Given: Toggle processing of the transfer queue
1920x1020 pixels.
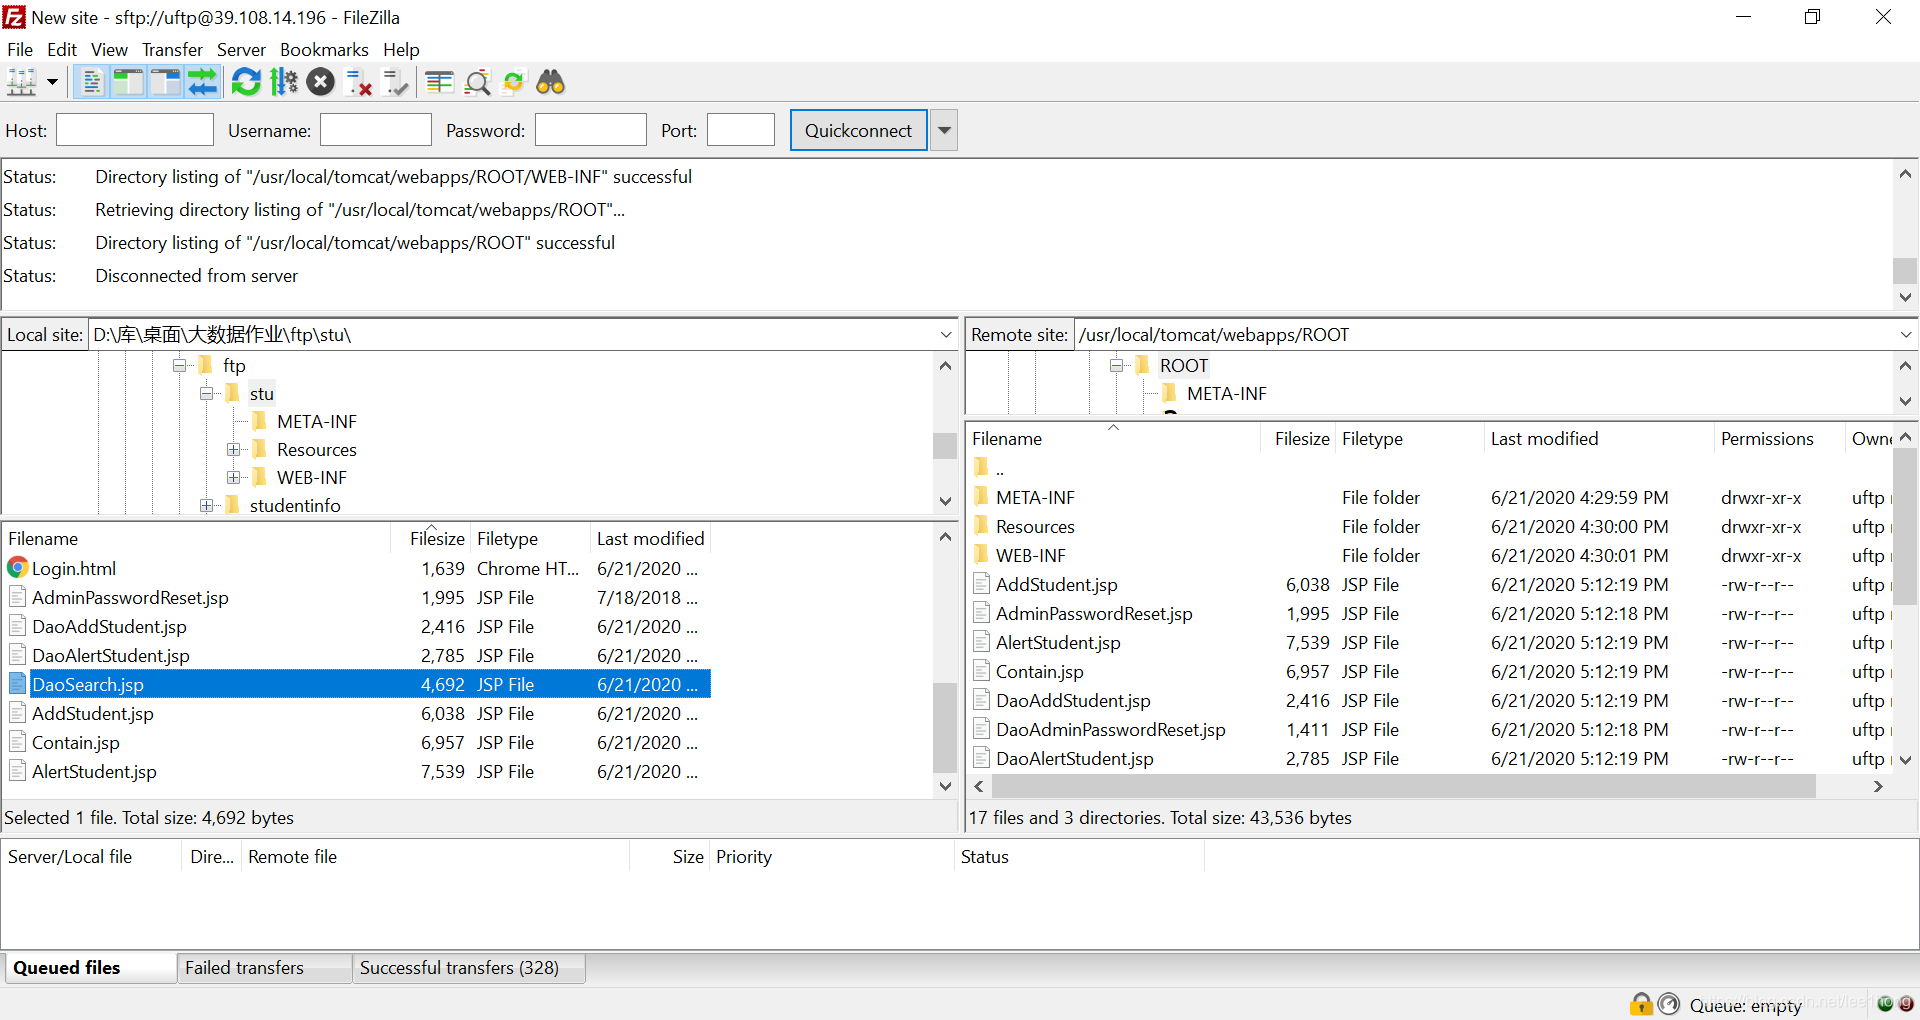Looking at the screenshot, I should [284, 82].
